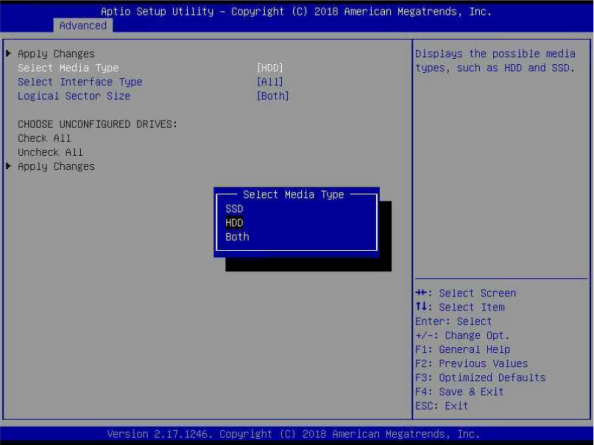Click the F4: Save & Exit hint

coord(459,392)
